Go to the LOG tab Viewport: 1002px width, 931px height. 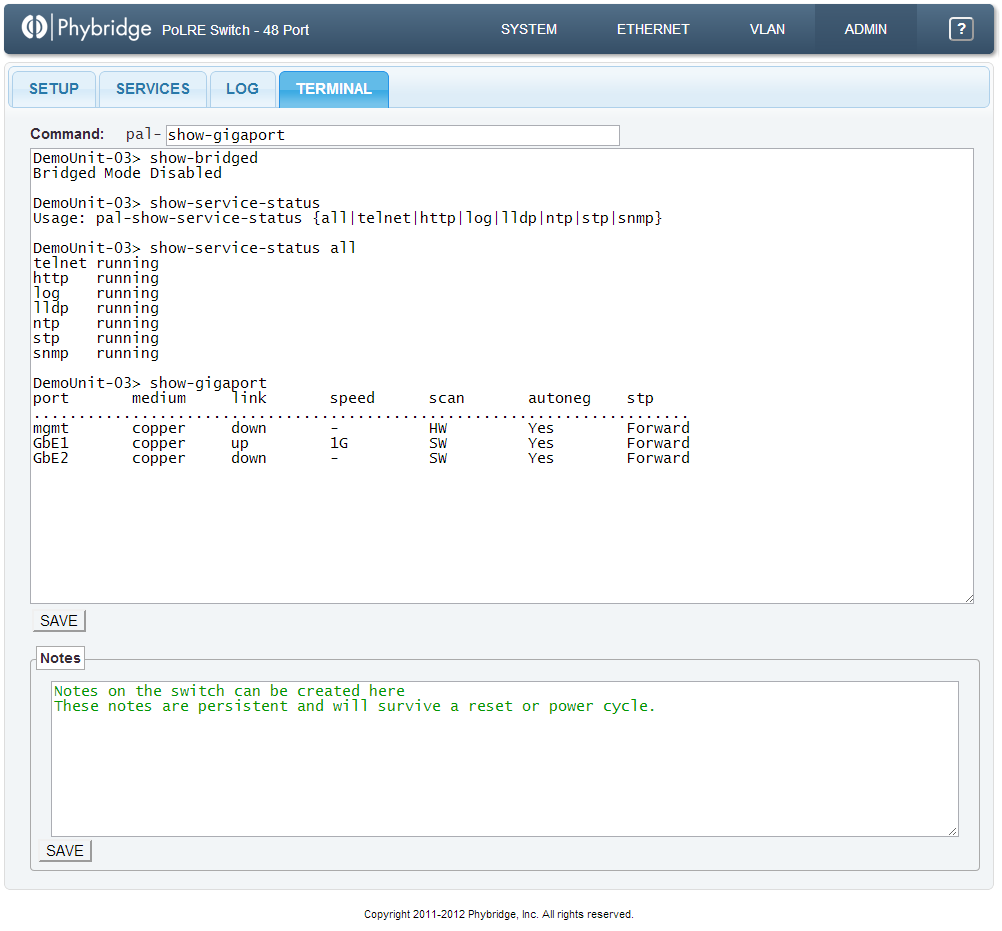[x=242, y=89]
